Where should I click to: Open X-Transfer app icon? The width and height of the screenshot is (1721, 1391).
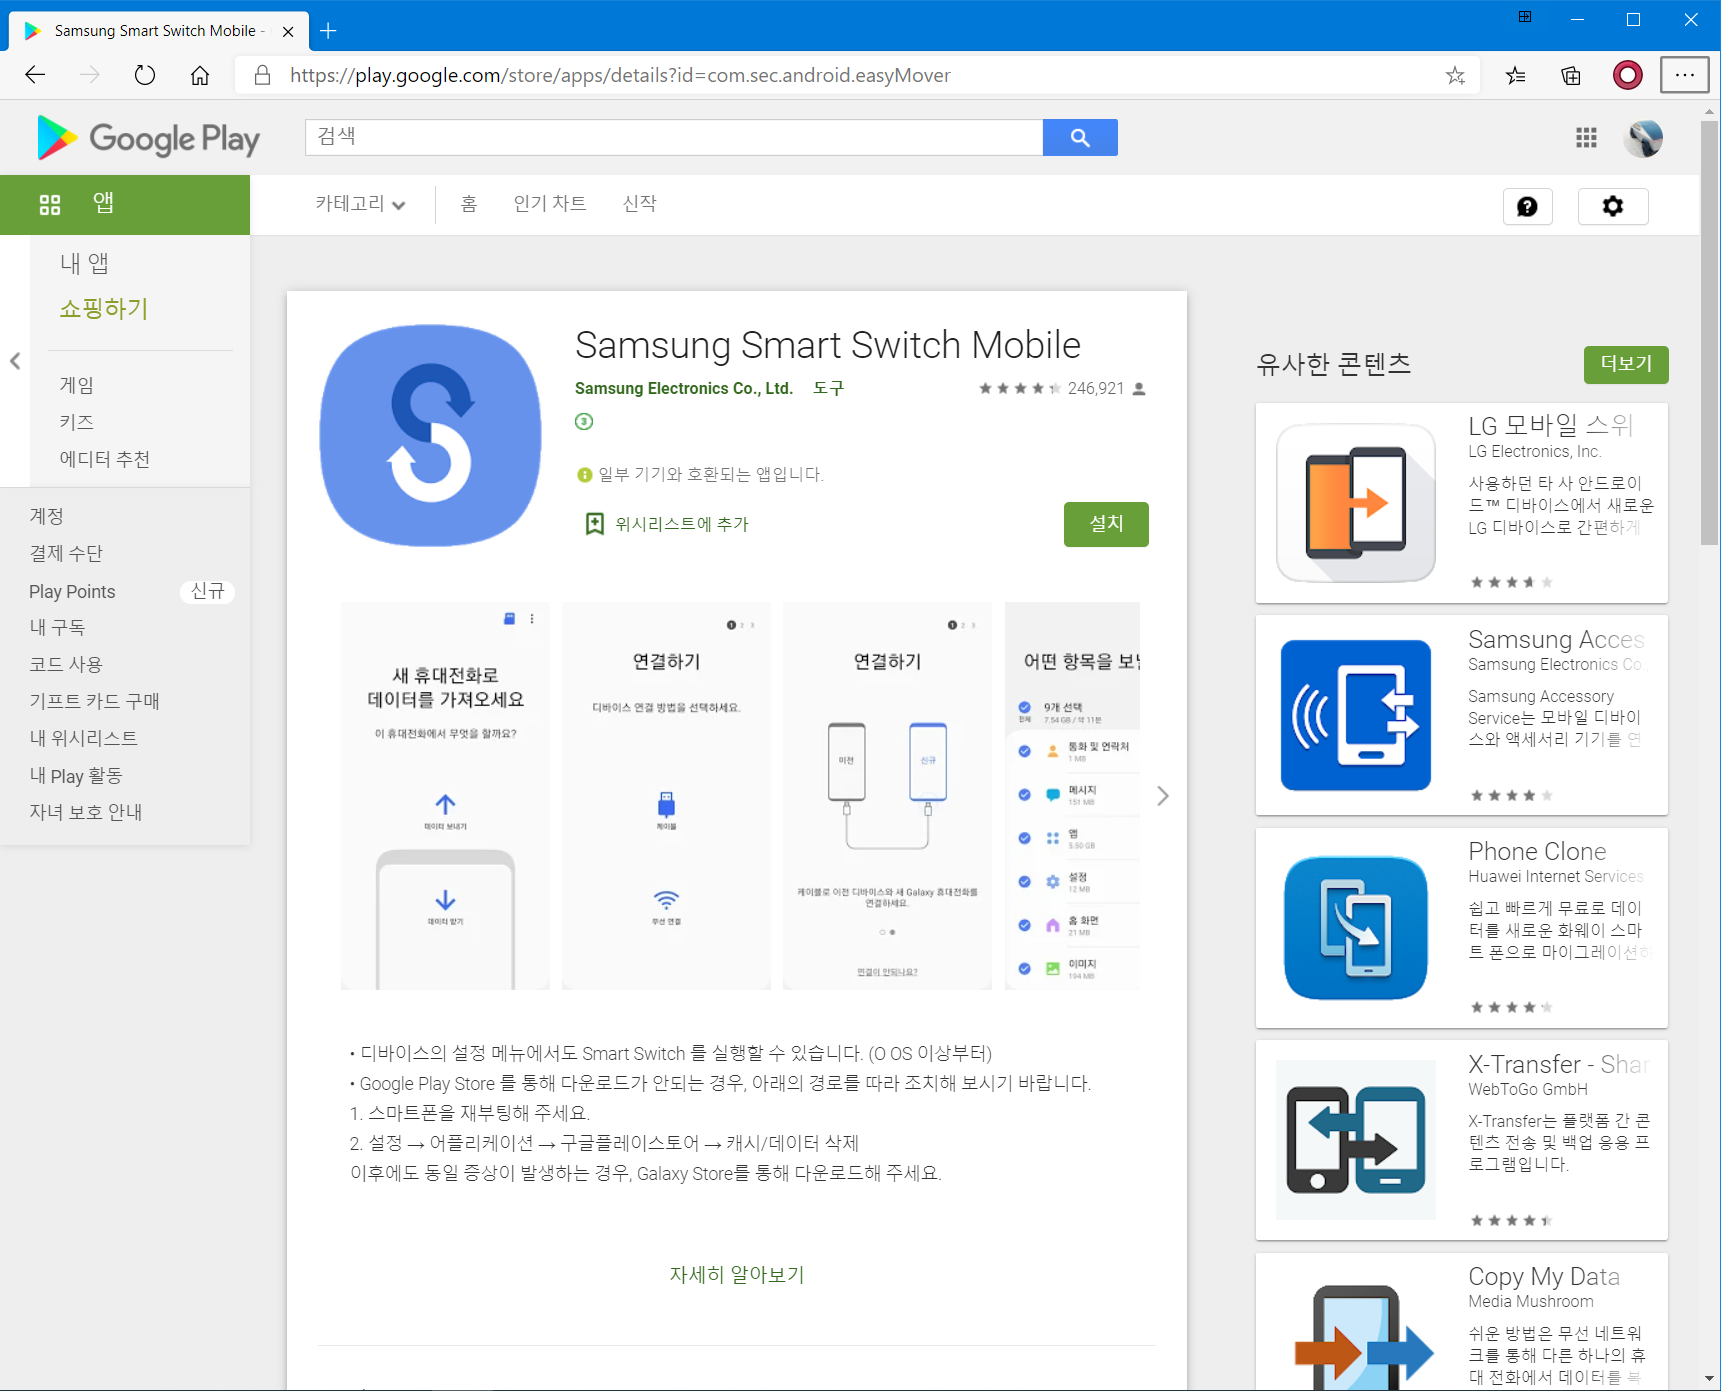coord(1356,1140)
